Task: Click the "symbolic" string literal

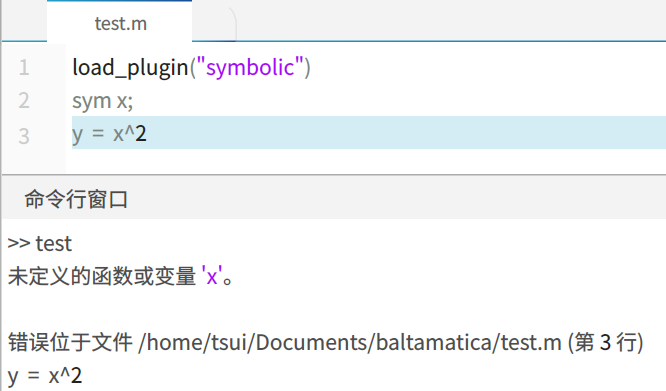Action: coord(250,67)
